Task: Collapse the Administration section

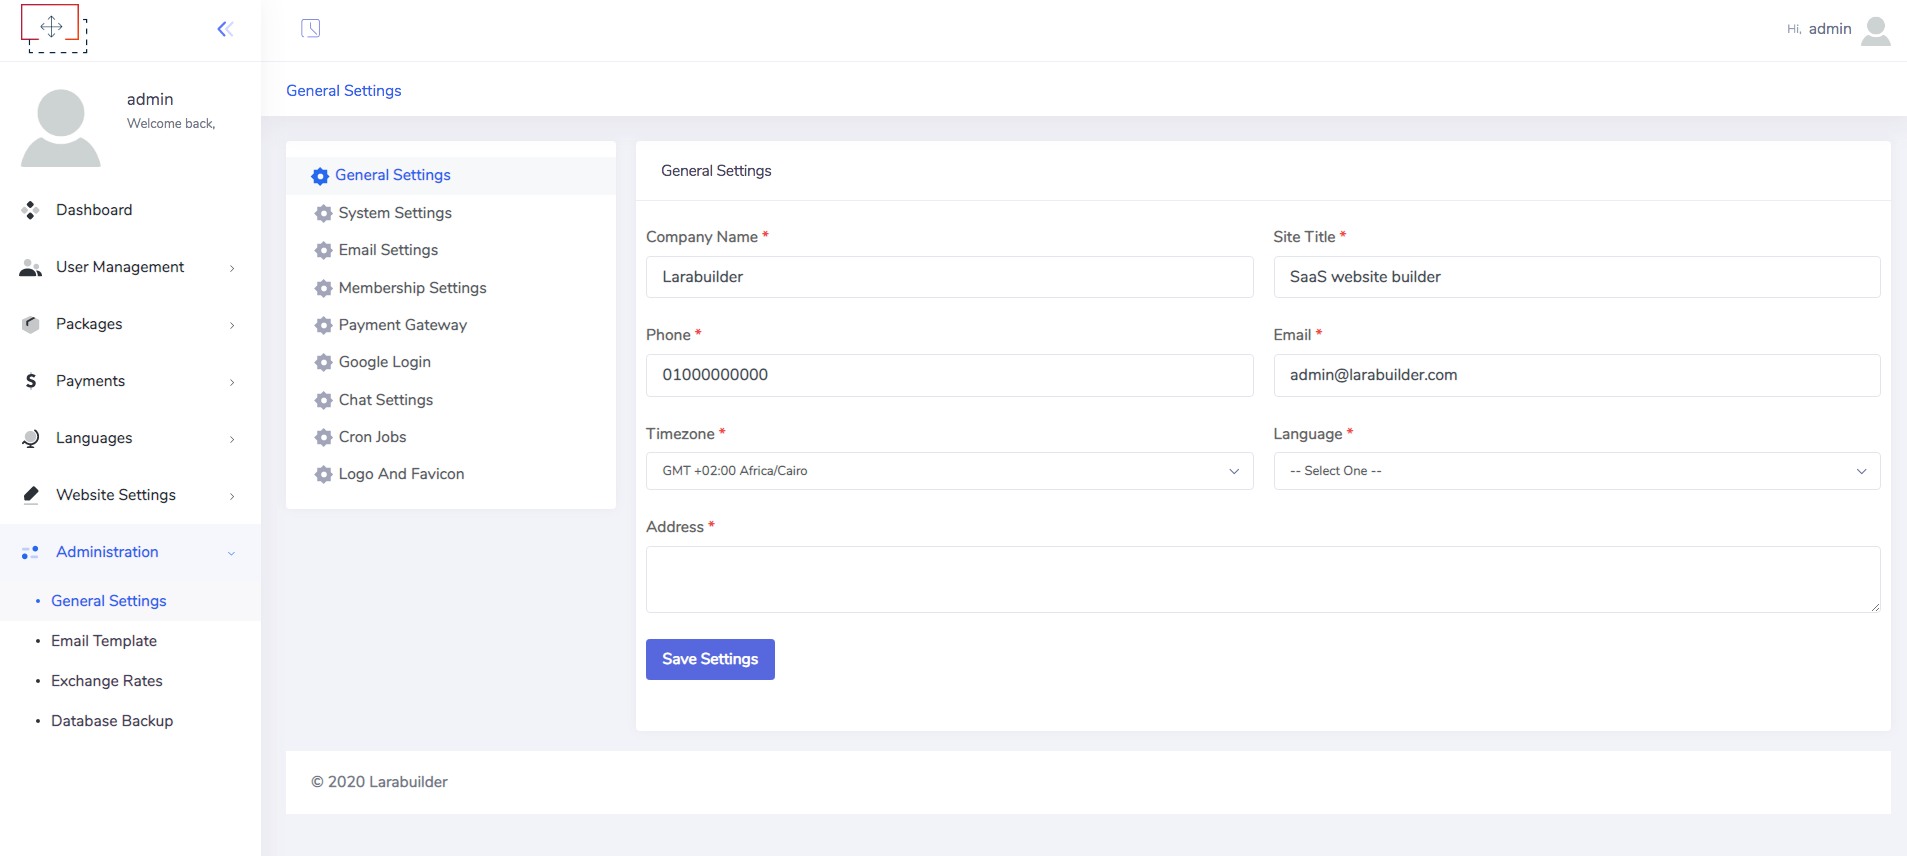Action: click(x=231, y=553)
